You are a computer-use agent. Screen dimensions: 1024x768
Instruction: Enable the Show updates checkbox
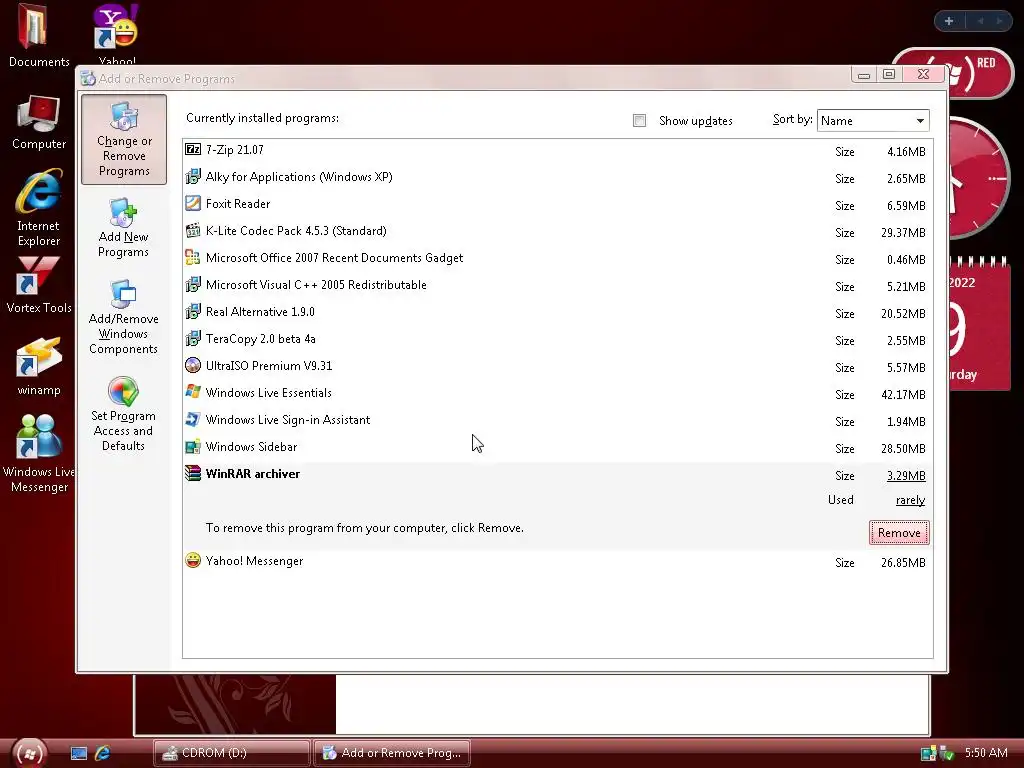tap(639, 120)
